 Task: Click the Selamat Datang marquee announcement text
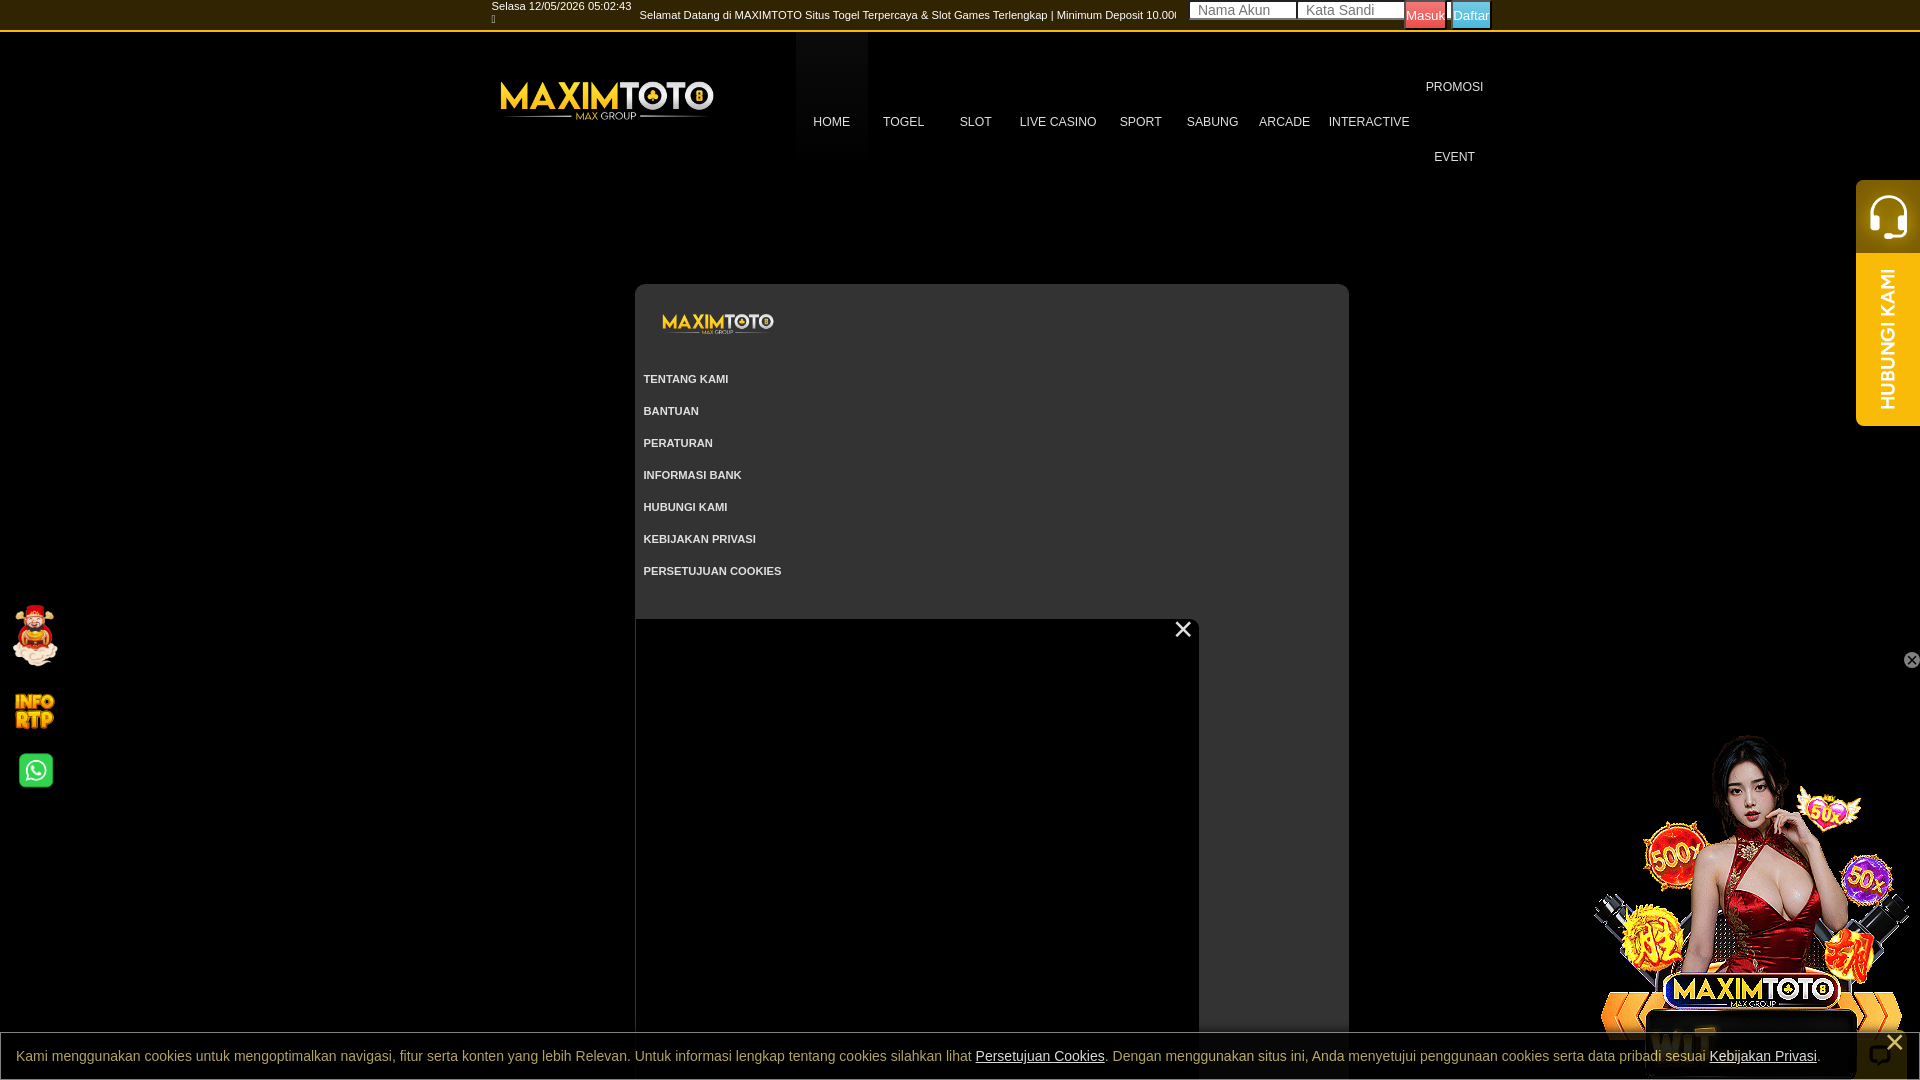(x=908, y=15)
